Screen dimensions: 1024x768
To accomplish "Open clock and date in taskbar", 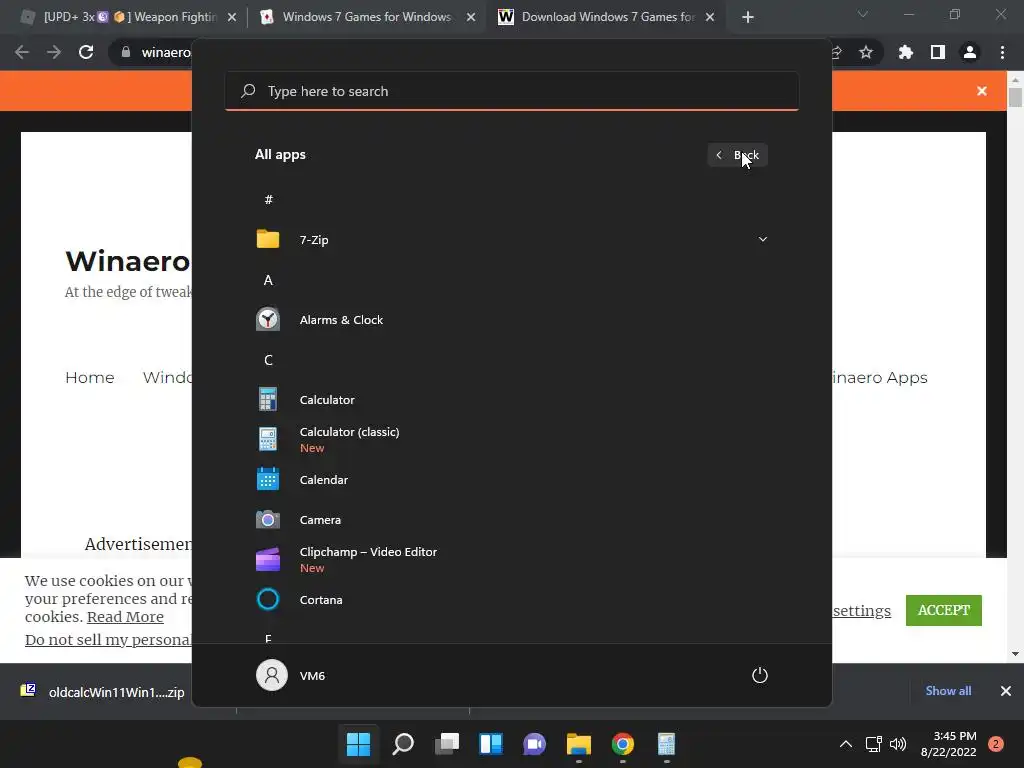I will coord(948,744).
